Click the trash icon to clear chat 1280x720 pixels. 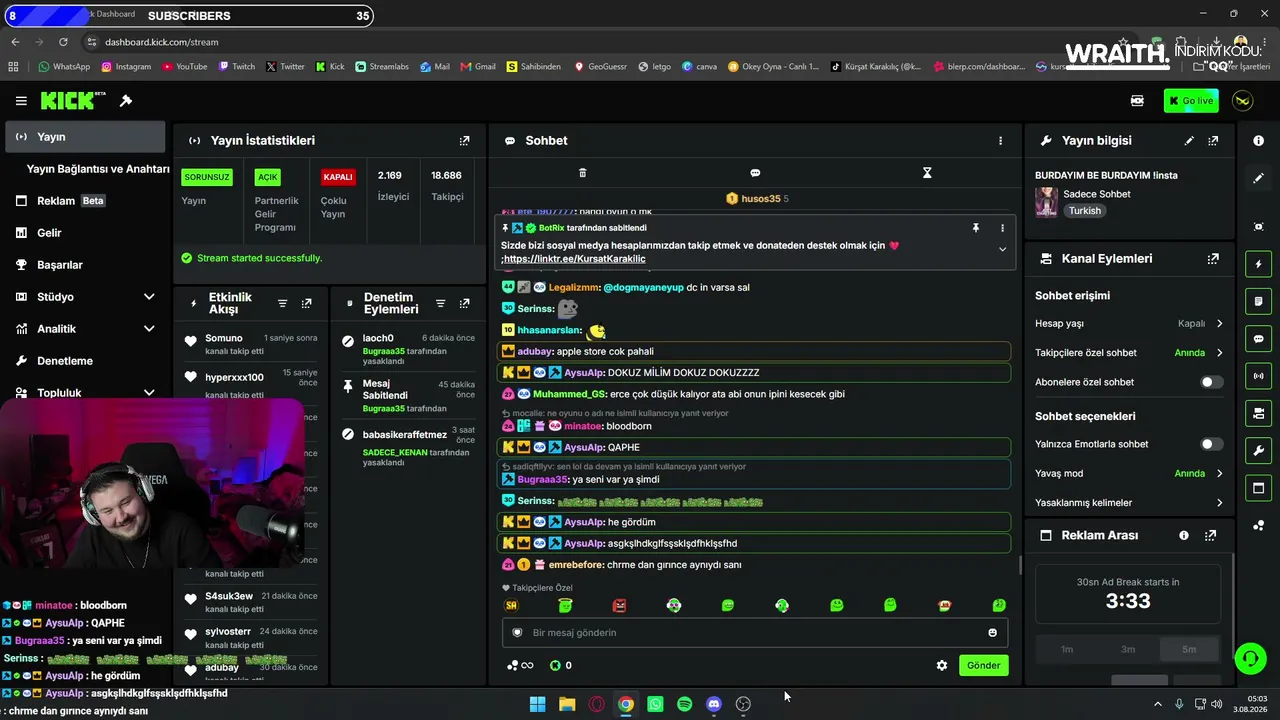[x=583, y=173]
